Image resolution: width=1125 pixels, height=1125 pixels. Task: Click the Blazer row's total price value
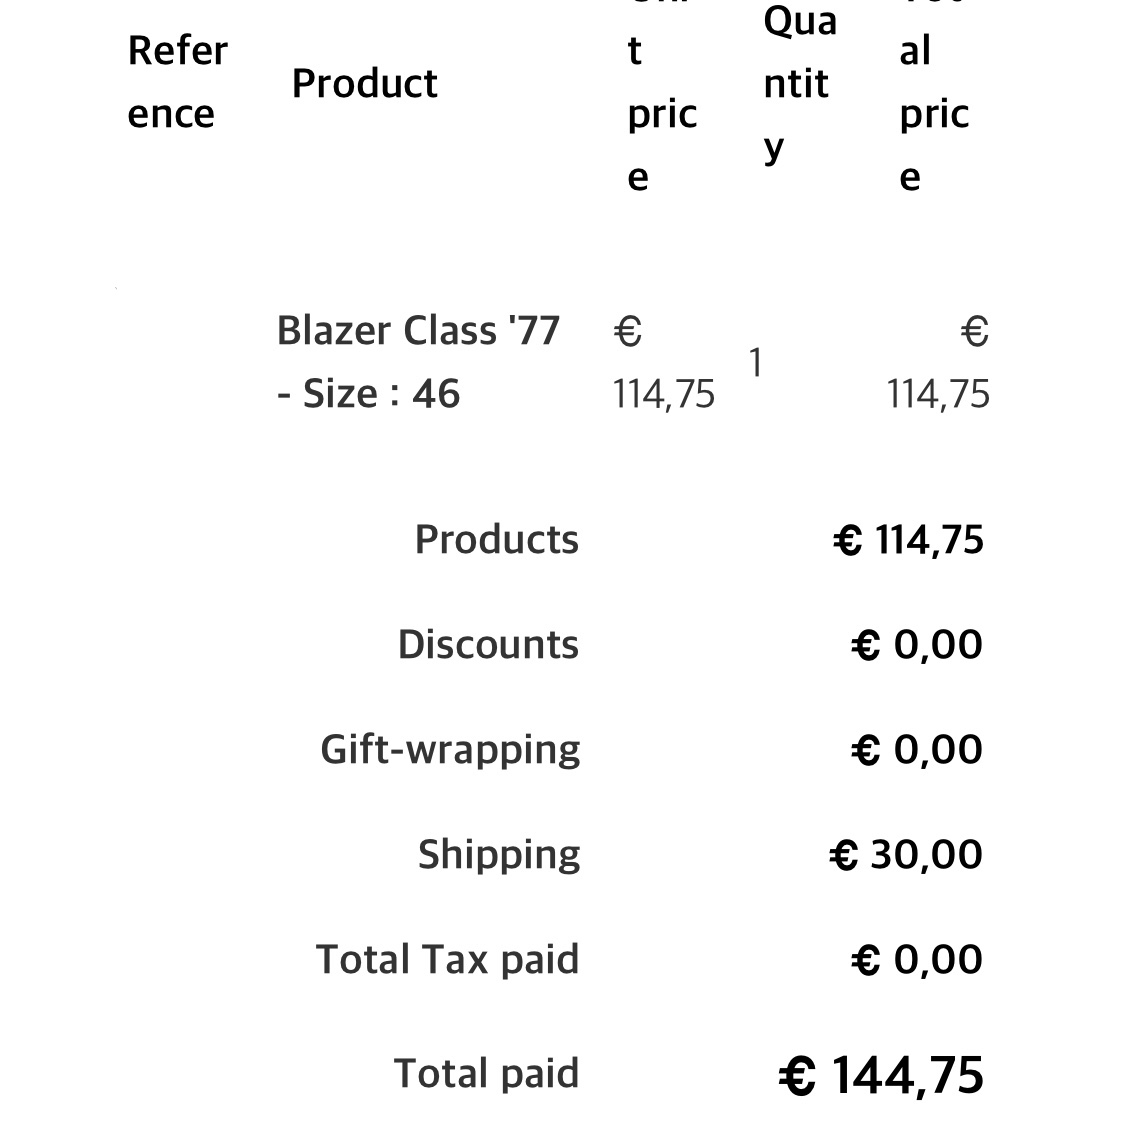[x=938, y=361]
